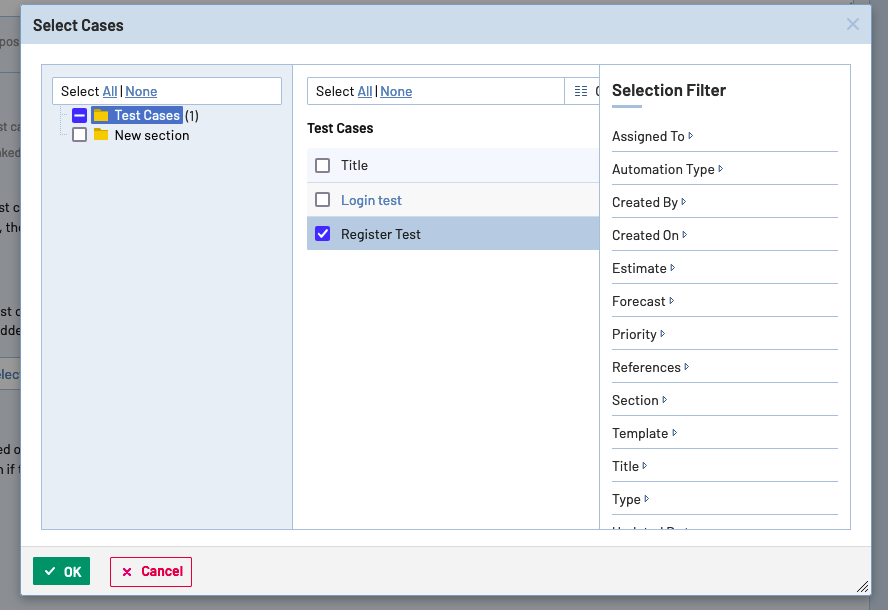
Task: Expand the References filter
Action: [650, 367]
